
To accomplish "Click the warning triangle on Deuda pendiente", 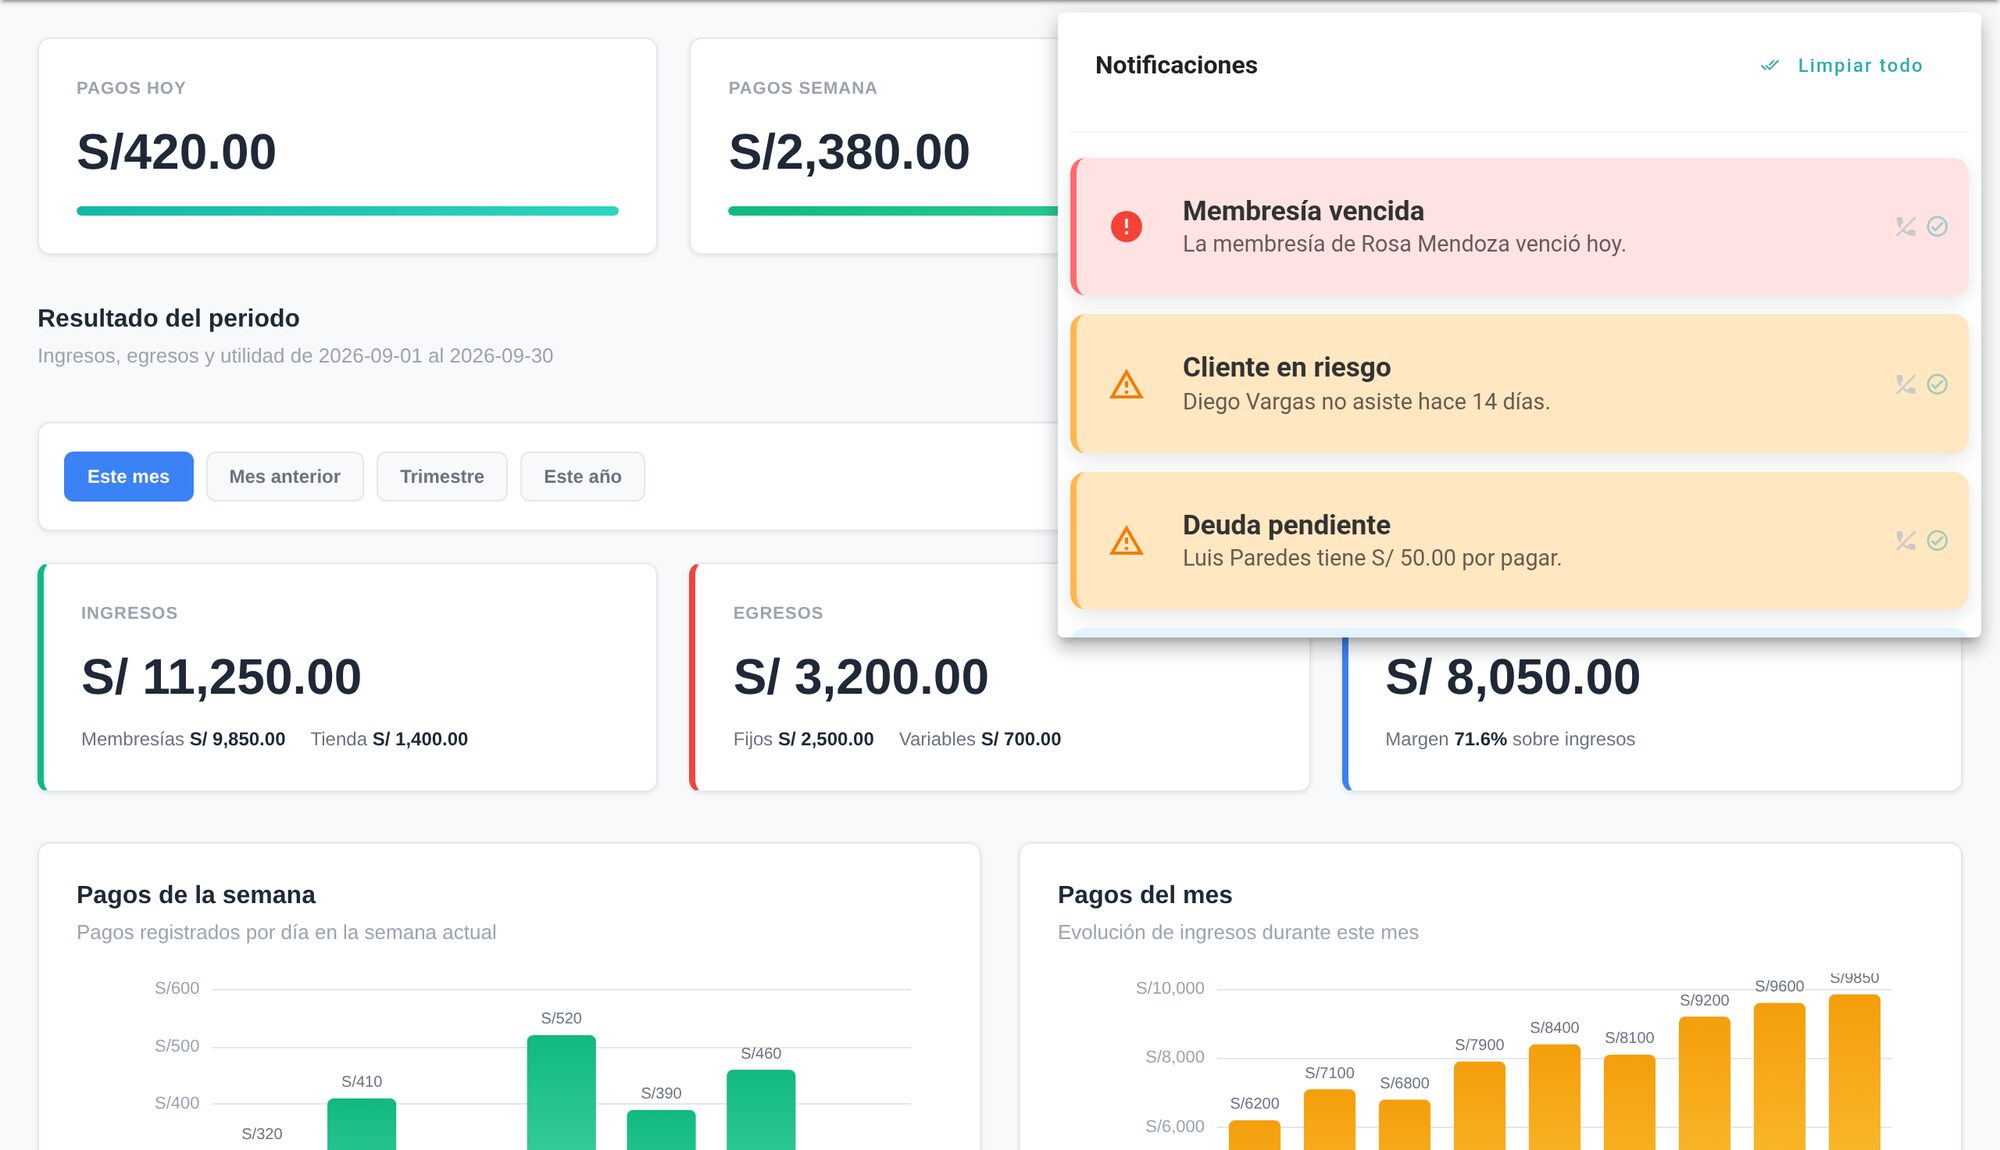I will (1126, 541).
